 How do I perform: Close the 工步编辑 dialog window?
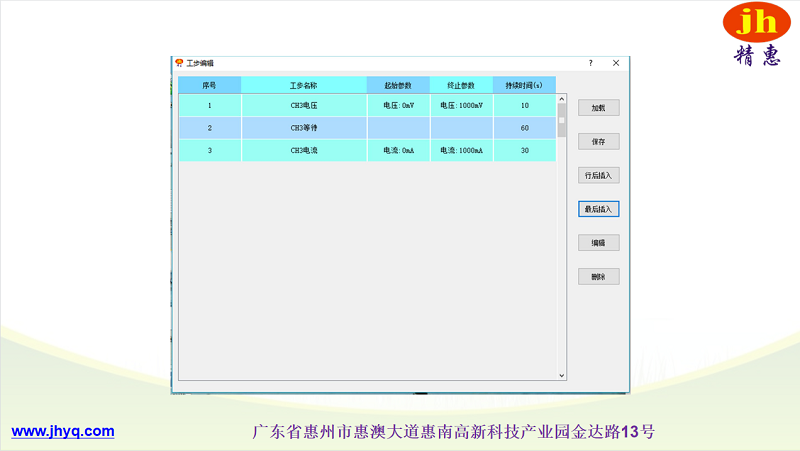point(616,63)
